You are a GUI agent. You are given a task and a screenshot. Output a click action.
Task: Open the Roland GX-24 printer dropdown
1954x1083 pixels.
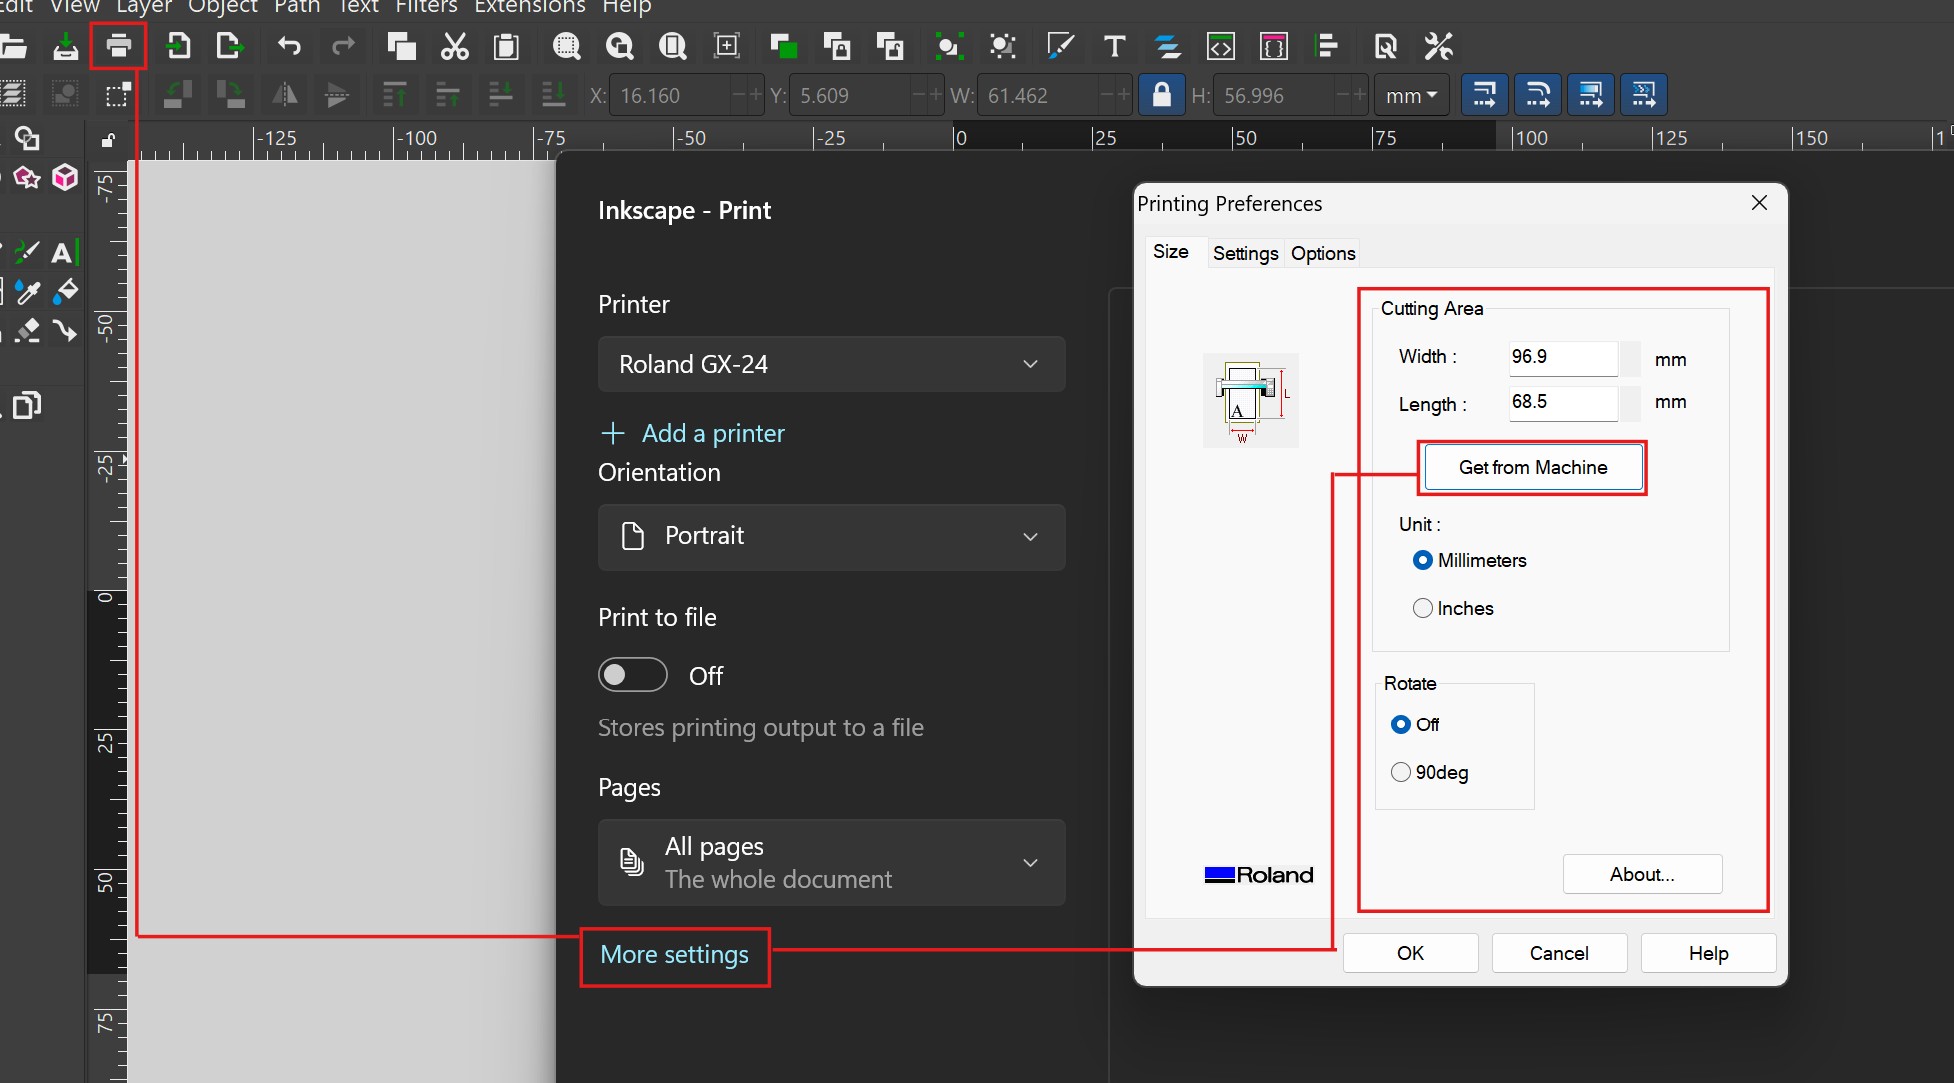point(831,364)
